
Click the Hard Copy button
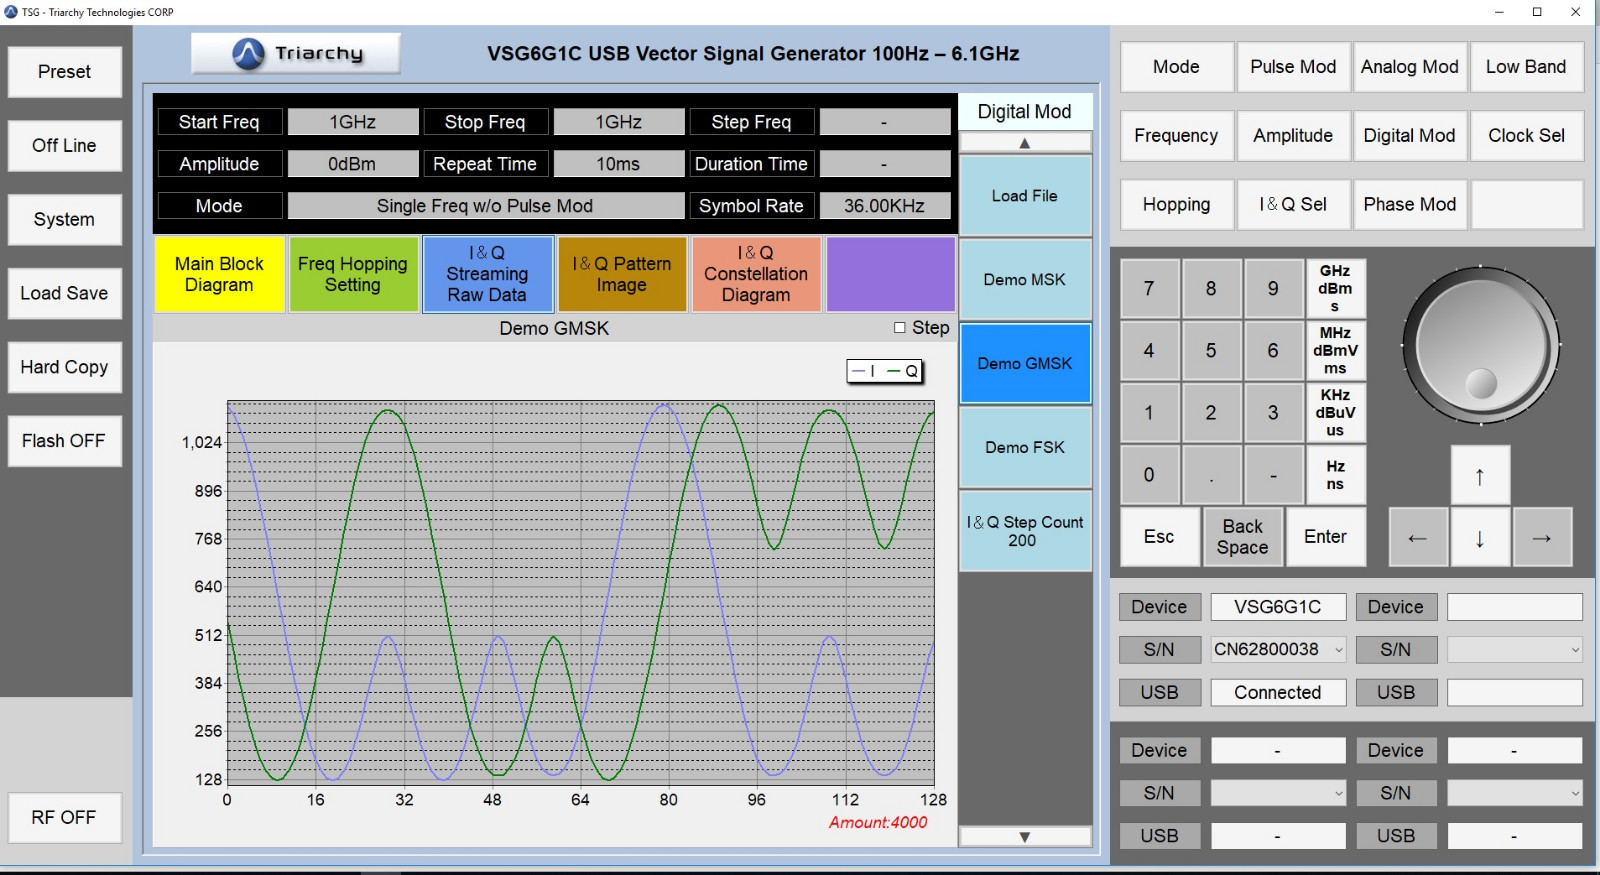pyautogui.click(x=65, y=367)
